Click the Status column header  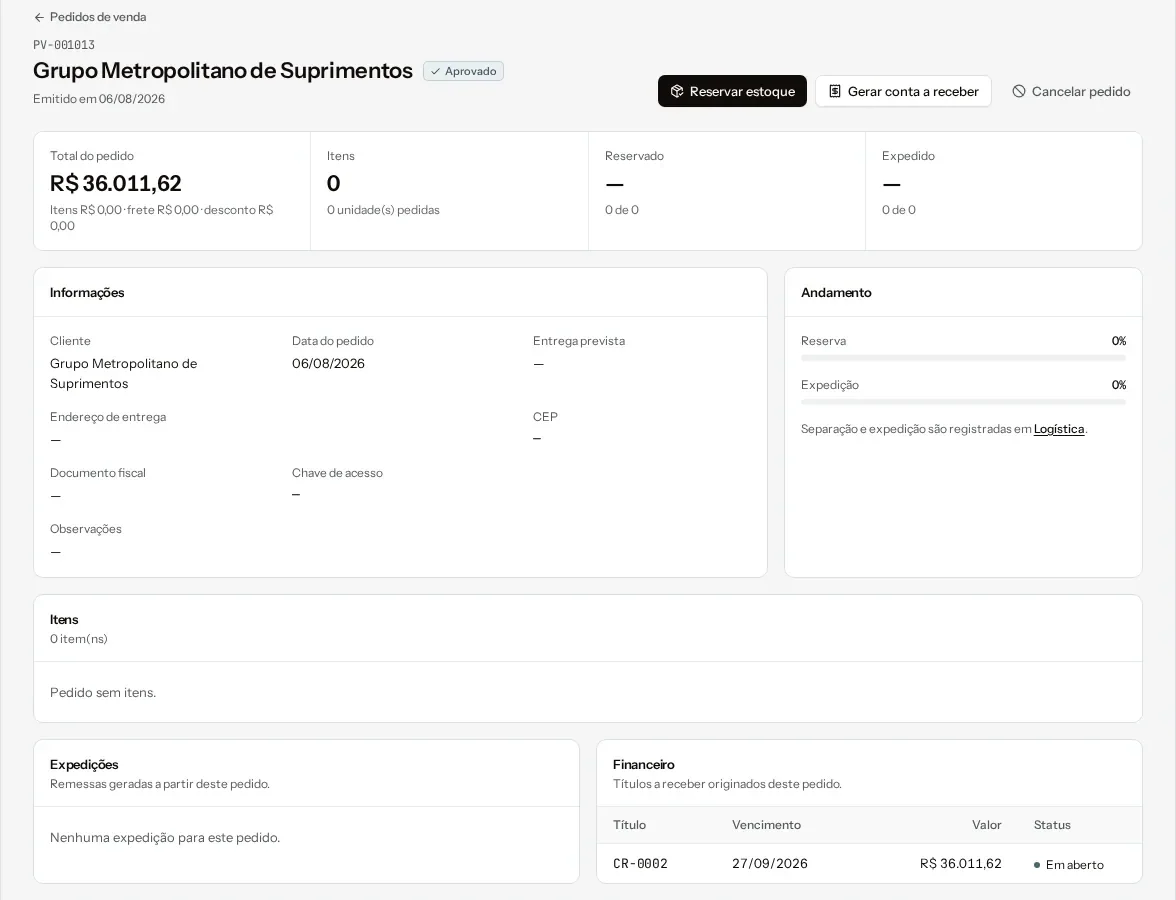pyautogui.click(x=1052, y=825)
